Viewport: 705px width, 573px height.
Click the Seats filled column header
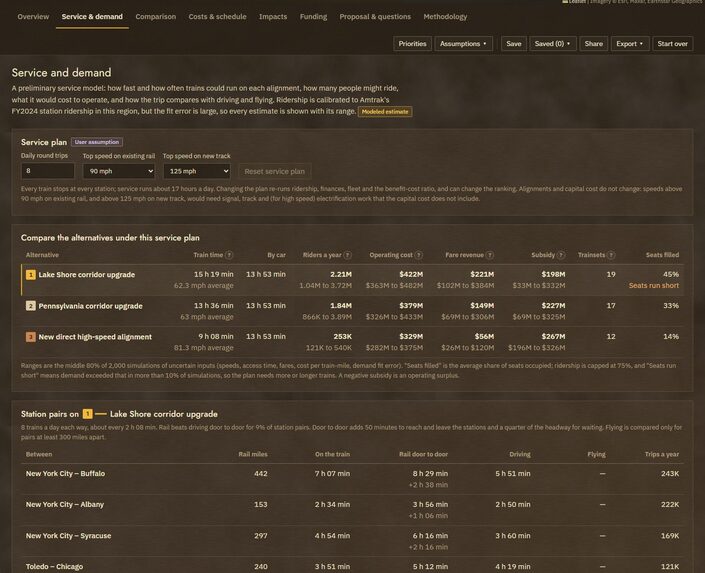tap(663, 255)
